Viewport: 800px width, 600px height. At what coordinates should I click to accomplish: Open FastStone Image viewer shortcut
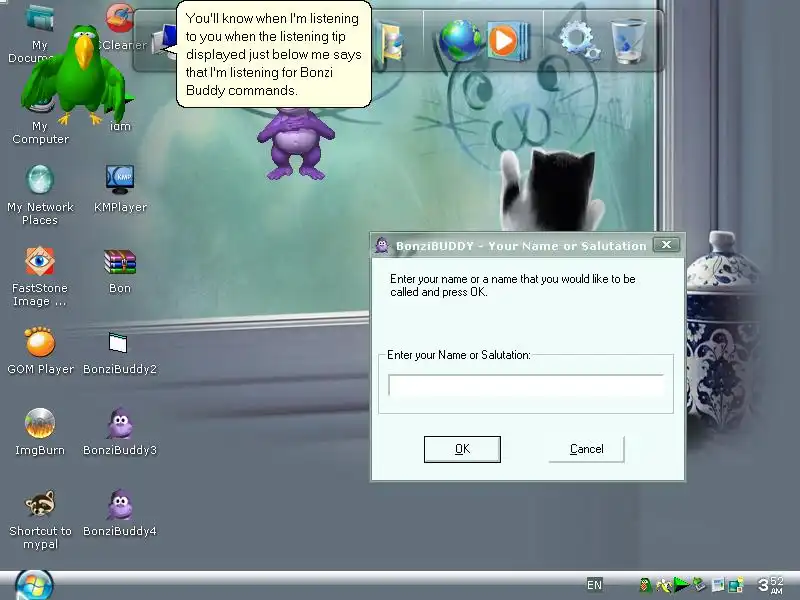pyautogui.click(x=40, y=277)
